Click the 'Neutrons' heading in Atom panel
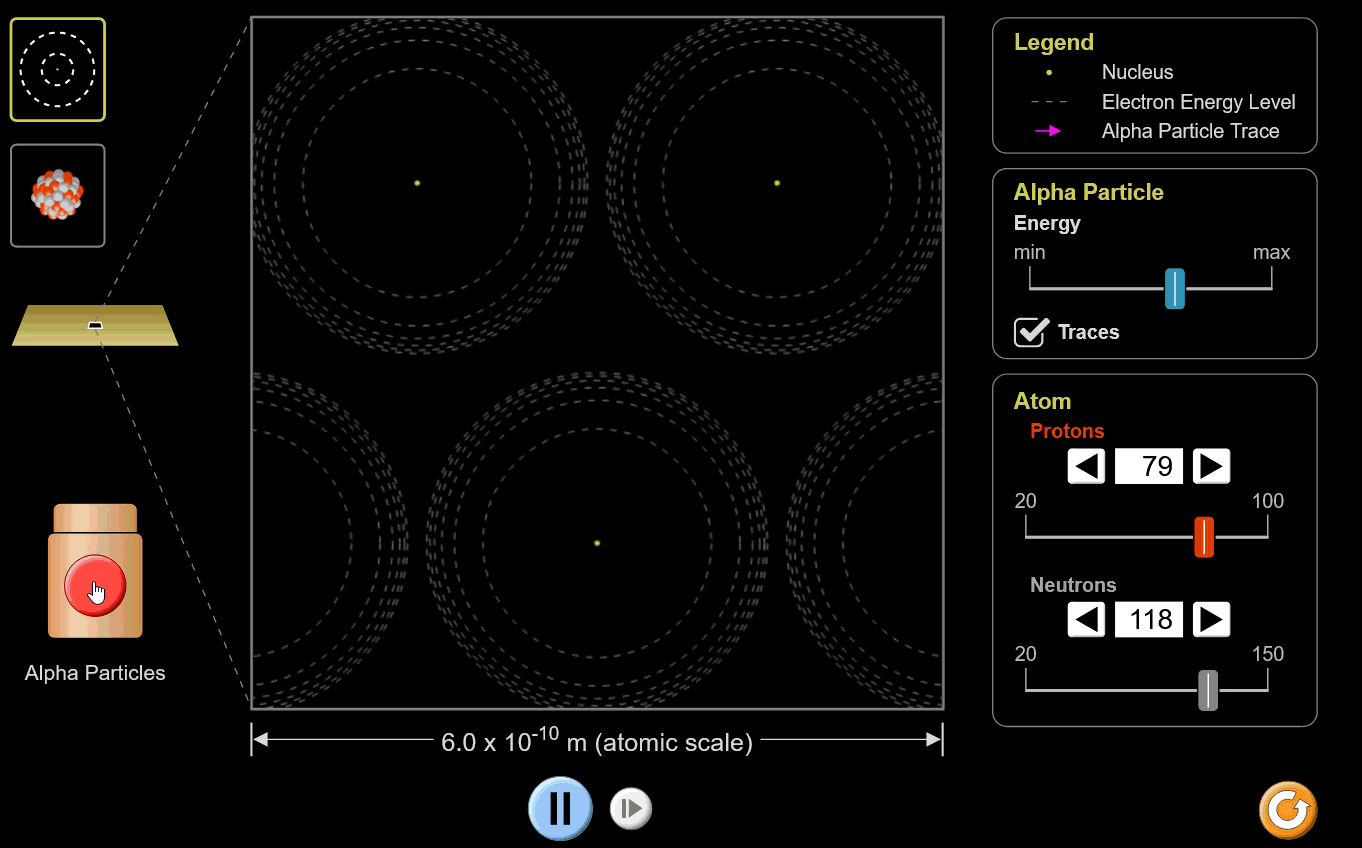 click(x=1073, y=585)
